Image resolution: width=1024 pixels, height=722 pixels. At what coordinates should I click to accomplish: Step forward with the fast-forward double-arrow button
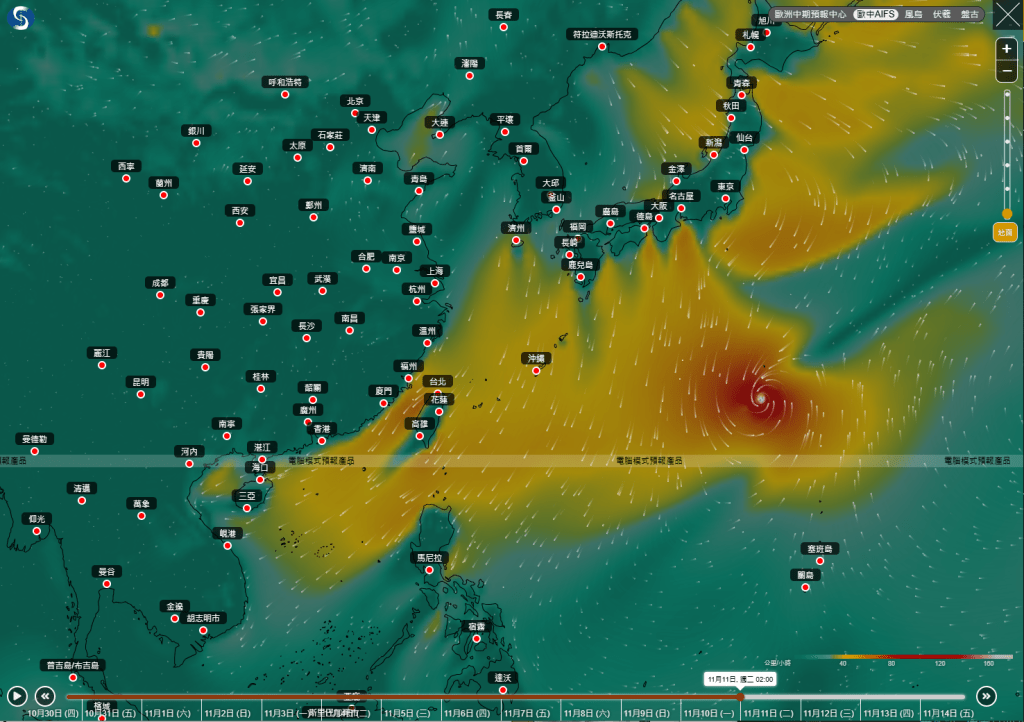(x=986, y=696)
